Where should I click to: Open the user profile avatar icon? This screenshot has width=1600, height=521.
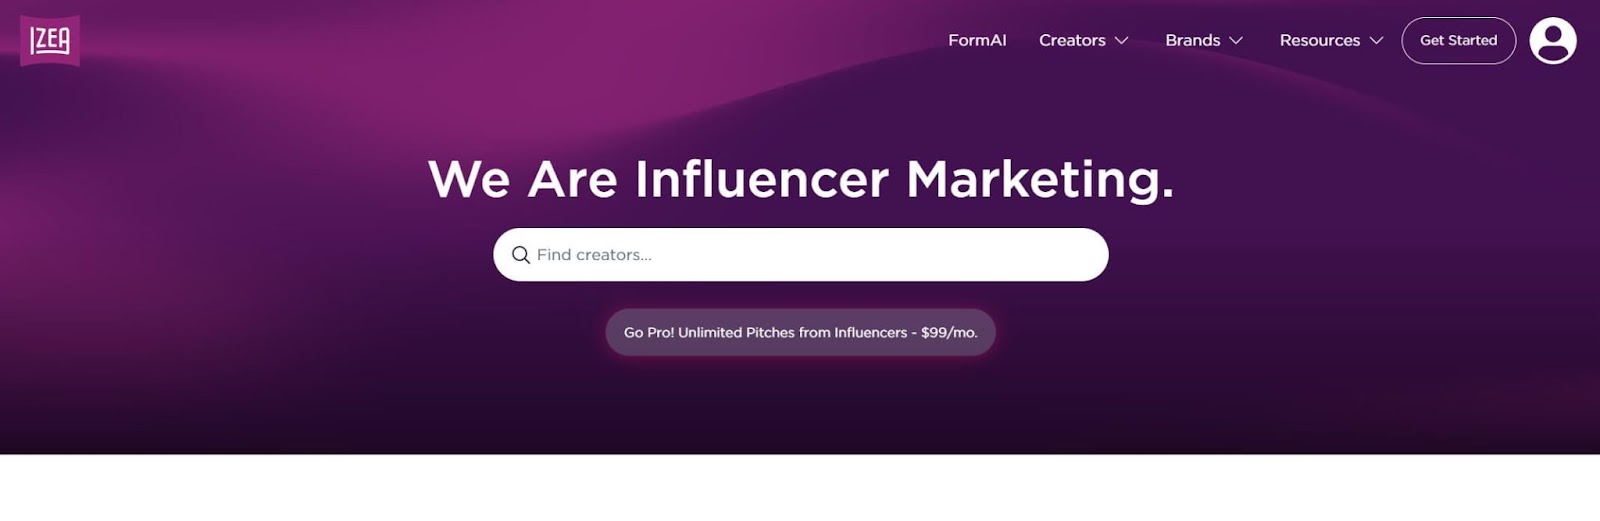(x=1552, y=41)
